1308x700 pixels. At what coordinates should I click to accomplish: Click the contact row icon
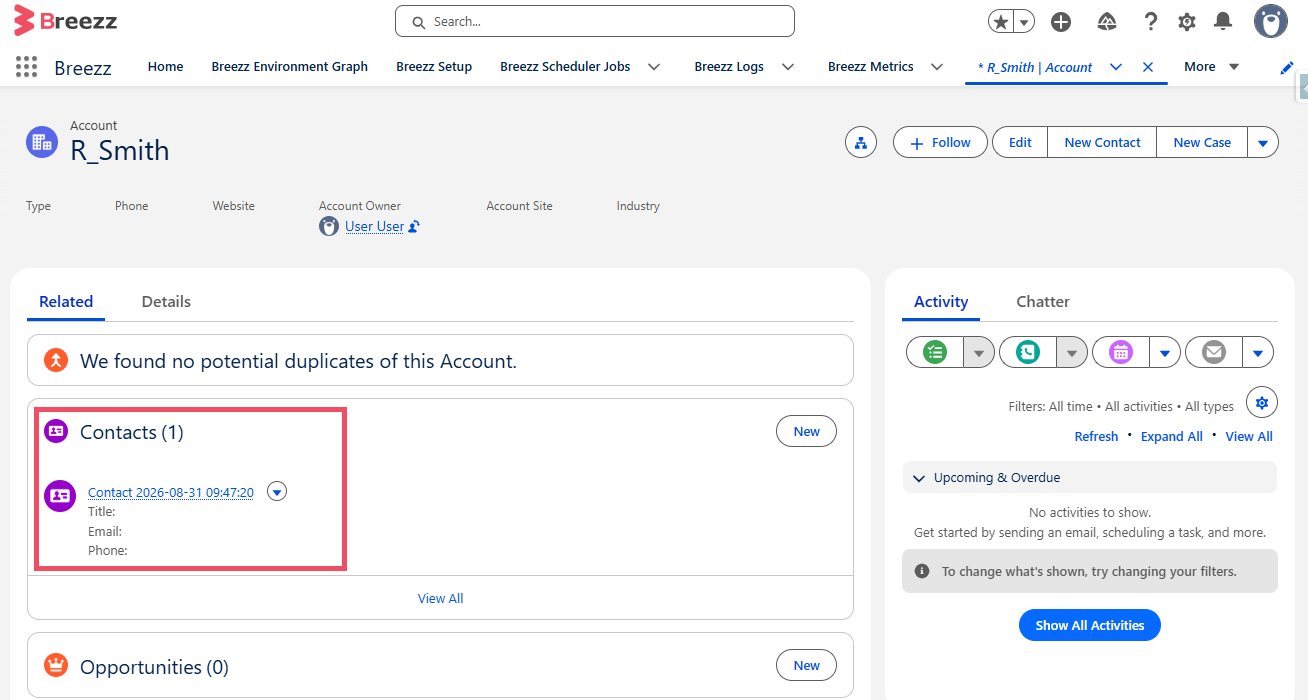click(x=60, y=495)
